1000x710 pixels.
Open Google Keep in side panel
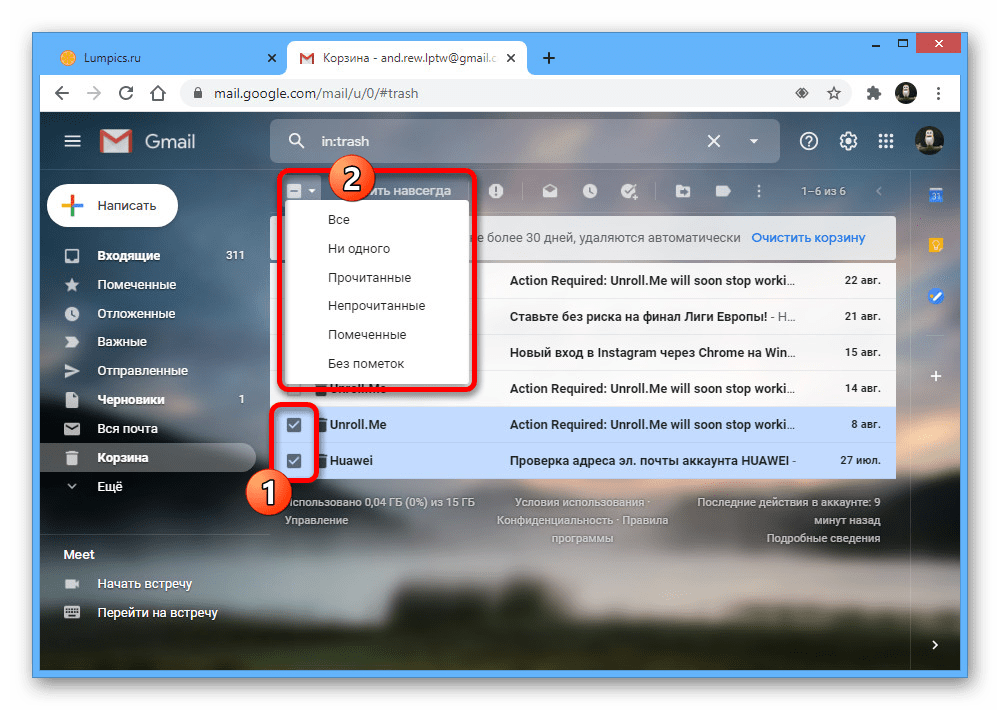[935, 245]
